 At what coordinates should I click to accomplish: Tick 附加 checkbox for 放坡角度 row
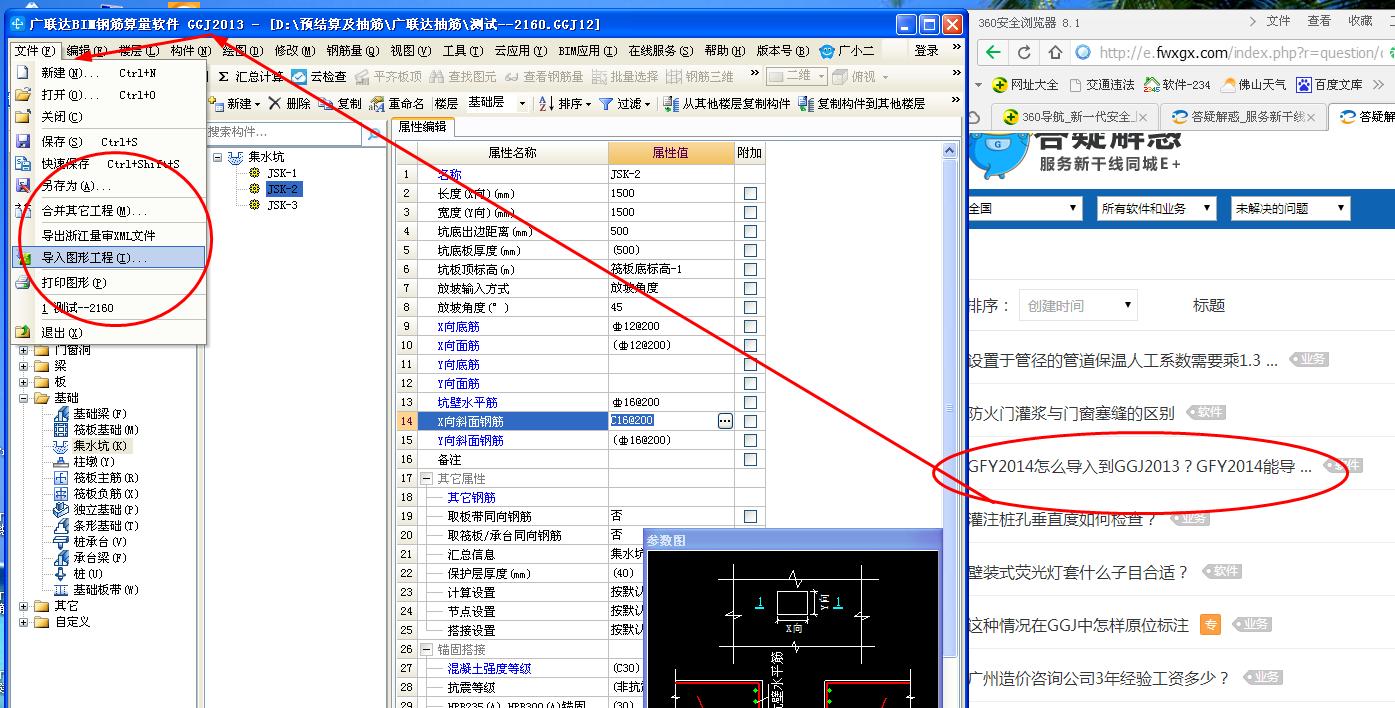pyautogui.click(x=750, y=307)
